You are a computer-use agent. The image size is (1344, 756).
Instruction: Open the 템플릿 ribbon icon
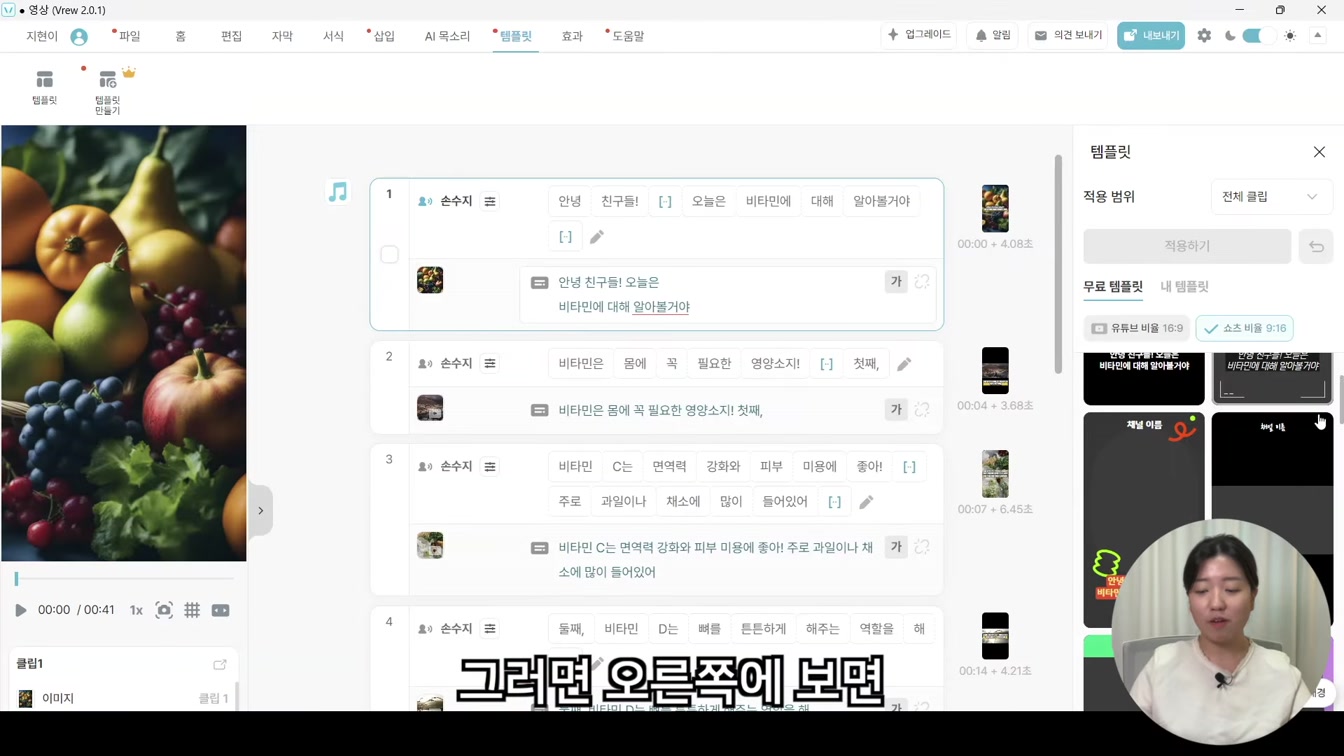point(44,87)
